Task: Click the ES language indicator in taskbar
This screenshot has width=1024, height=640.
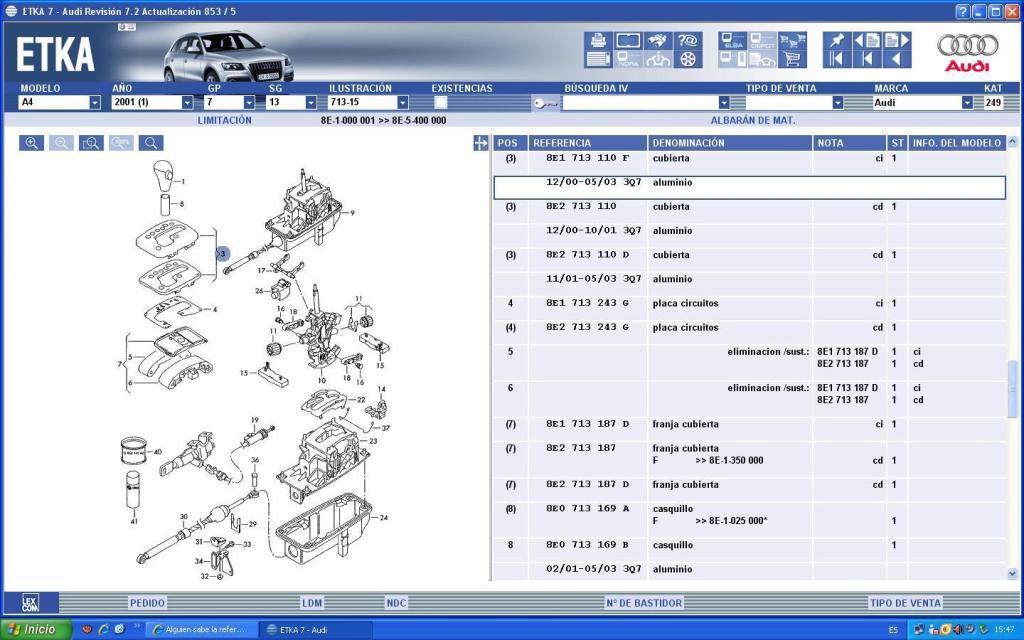Action: 893,630
